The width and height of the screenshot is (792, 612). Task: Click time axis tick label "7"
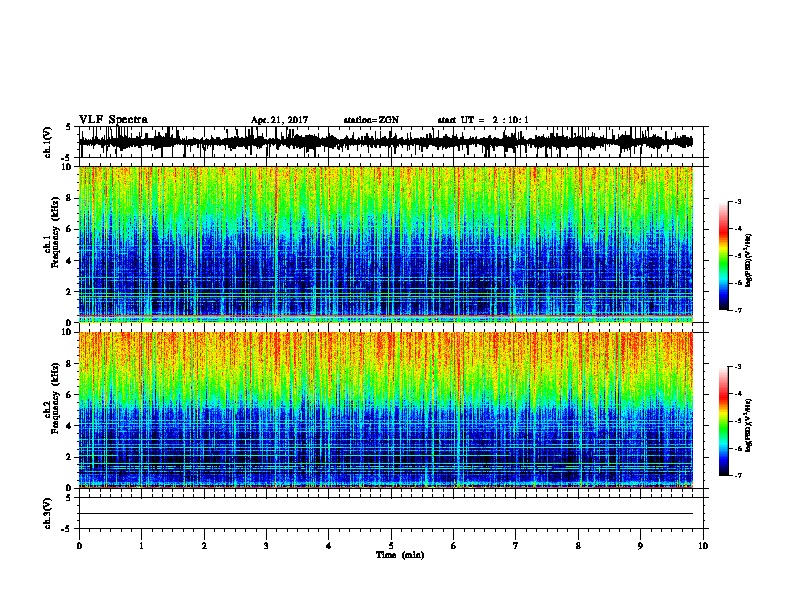pyautogui.click(x=516, y=546)
